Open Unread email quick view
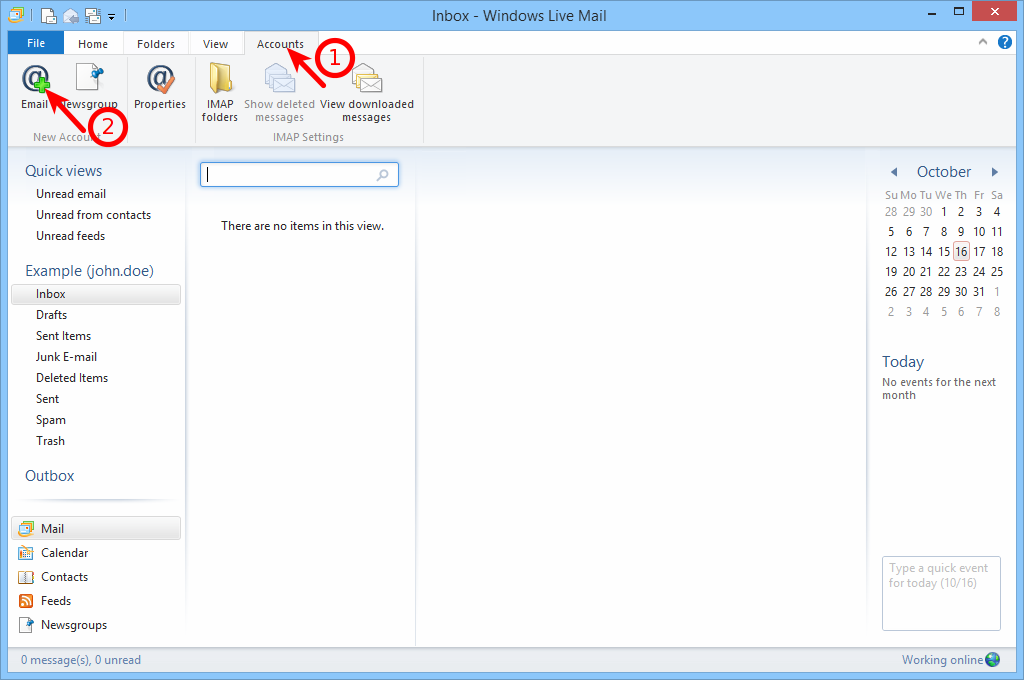The image size is (1024, 680). (71, 194)
